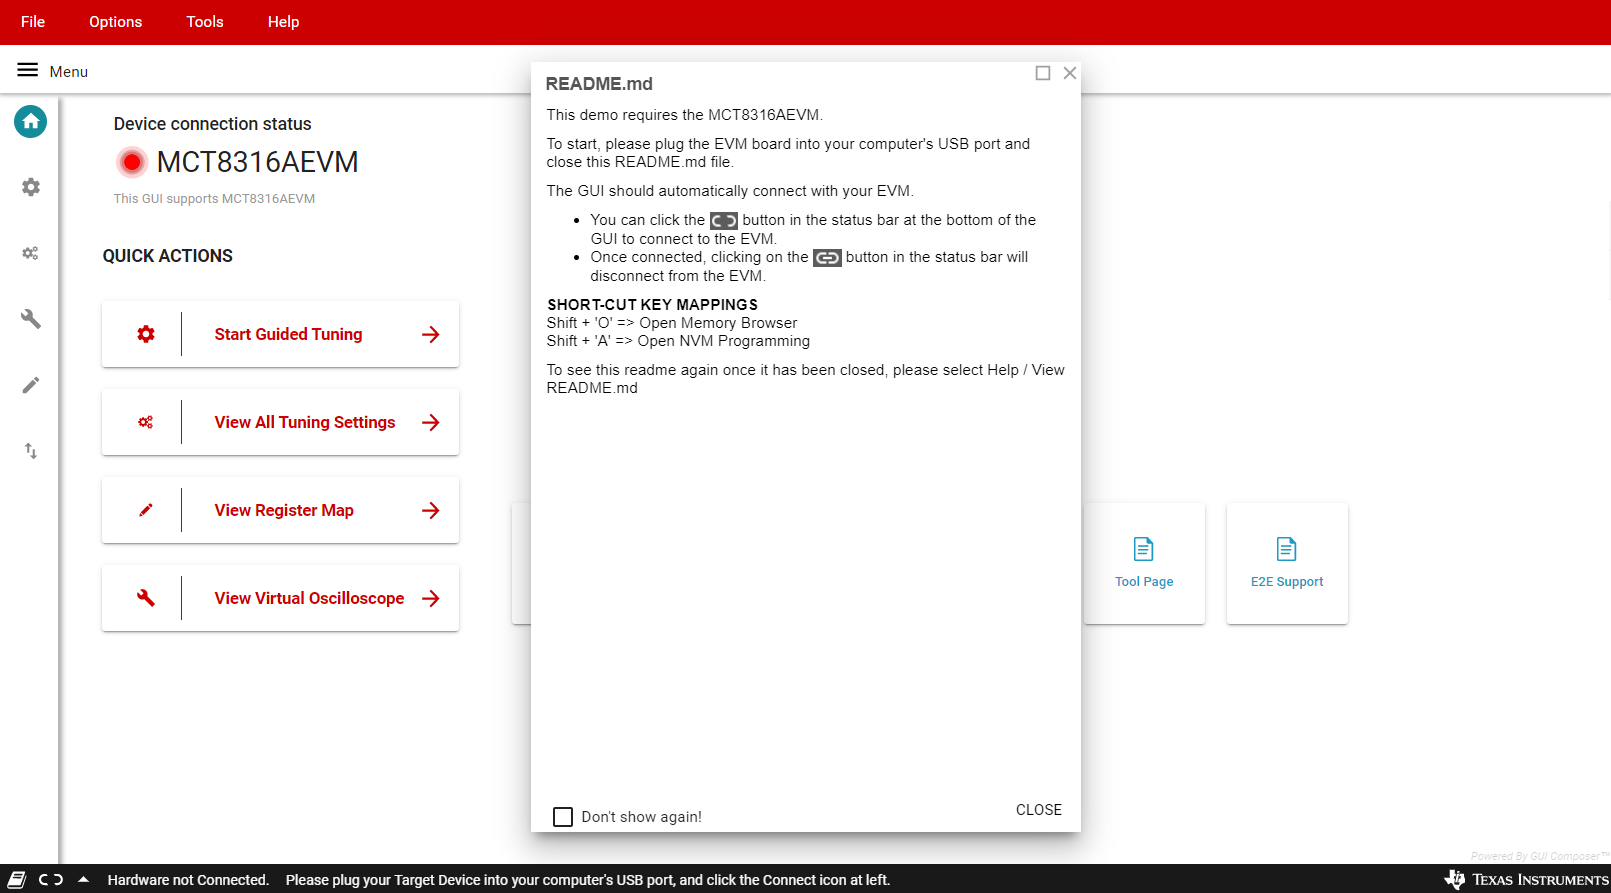Open the Tool Page link
Viewport: 1611px width, 893px height.
coord(1144,564)
